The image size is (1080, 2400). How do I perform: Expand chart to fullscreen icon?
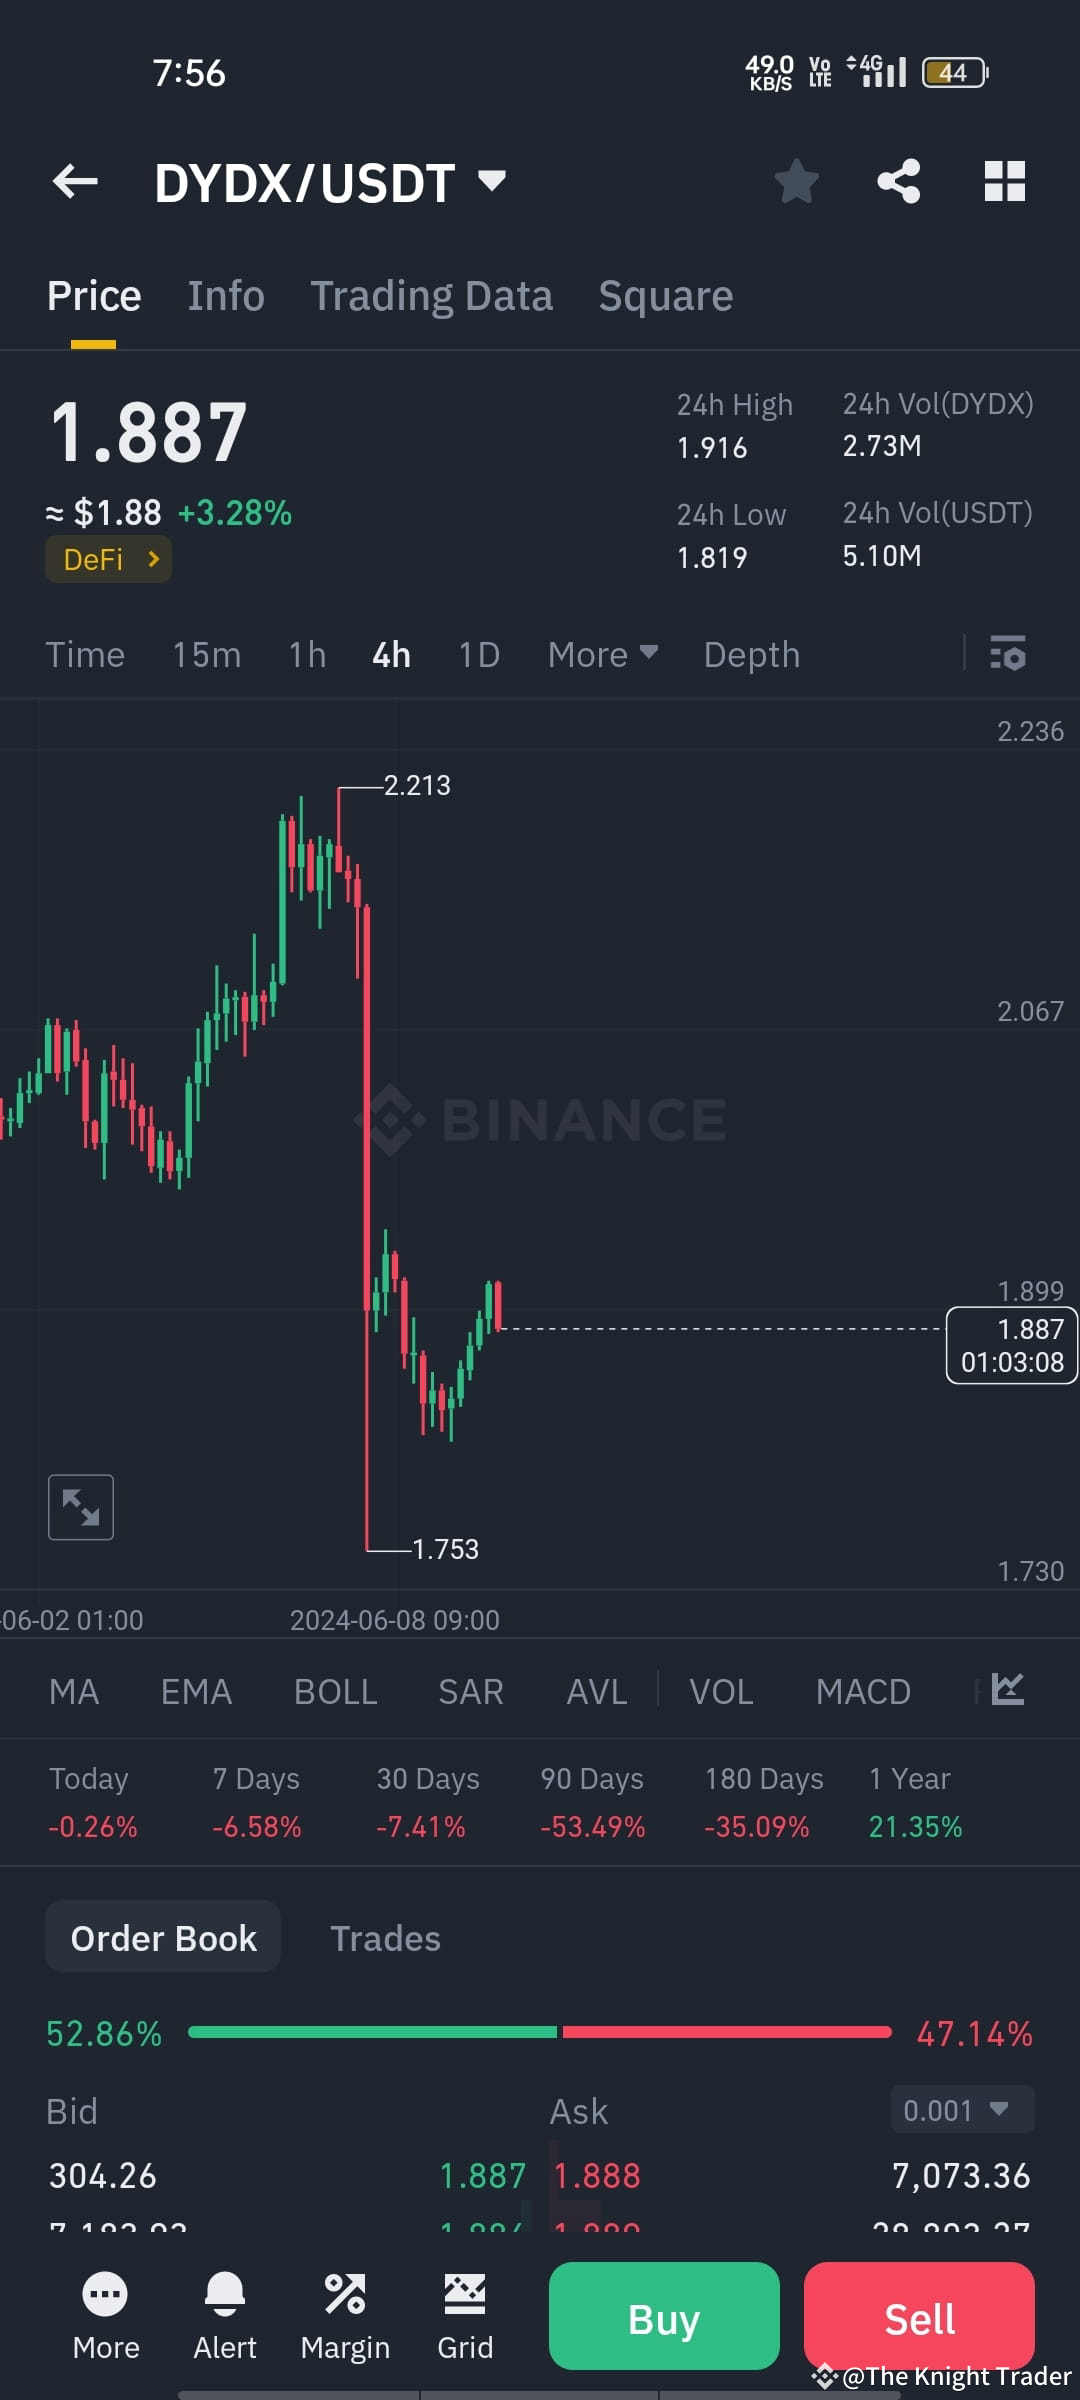(81, 1507)
